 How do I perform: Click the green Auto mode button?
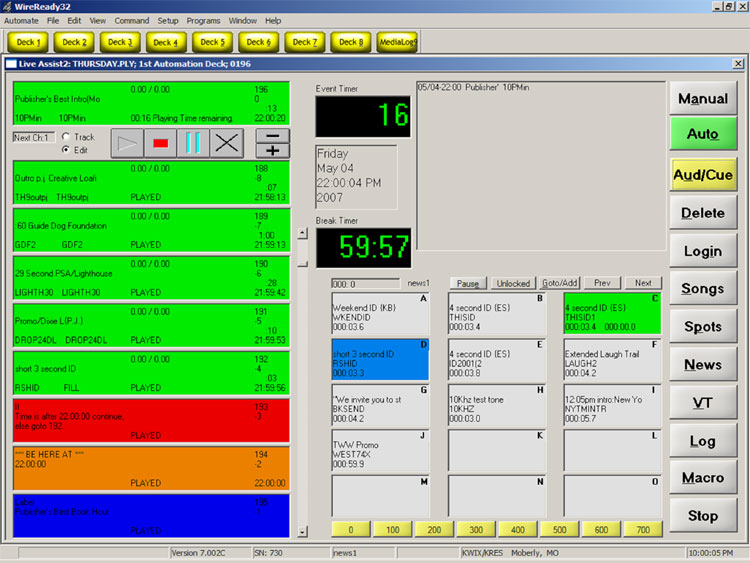[x=703, y=133]
